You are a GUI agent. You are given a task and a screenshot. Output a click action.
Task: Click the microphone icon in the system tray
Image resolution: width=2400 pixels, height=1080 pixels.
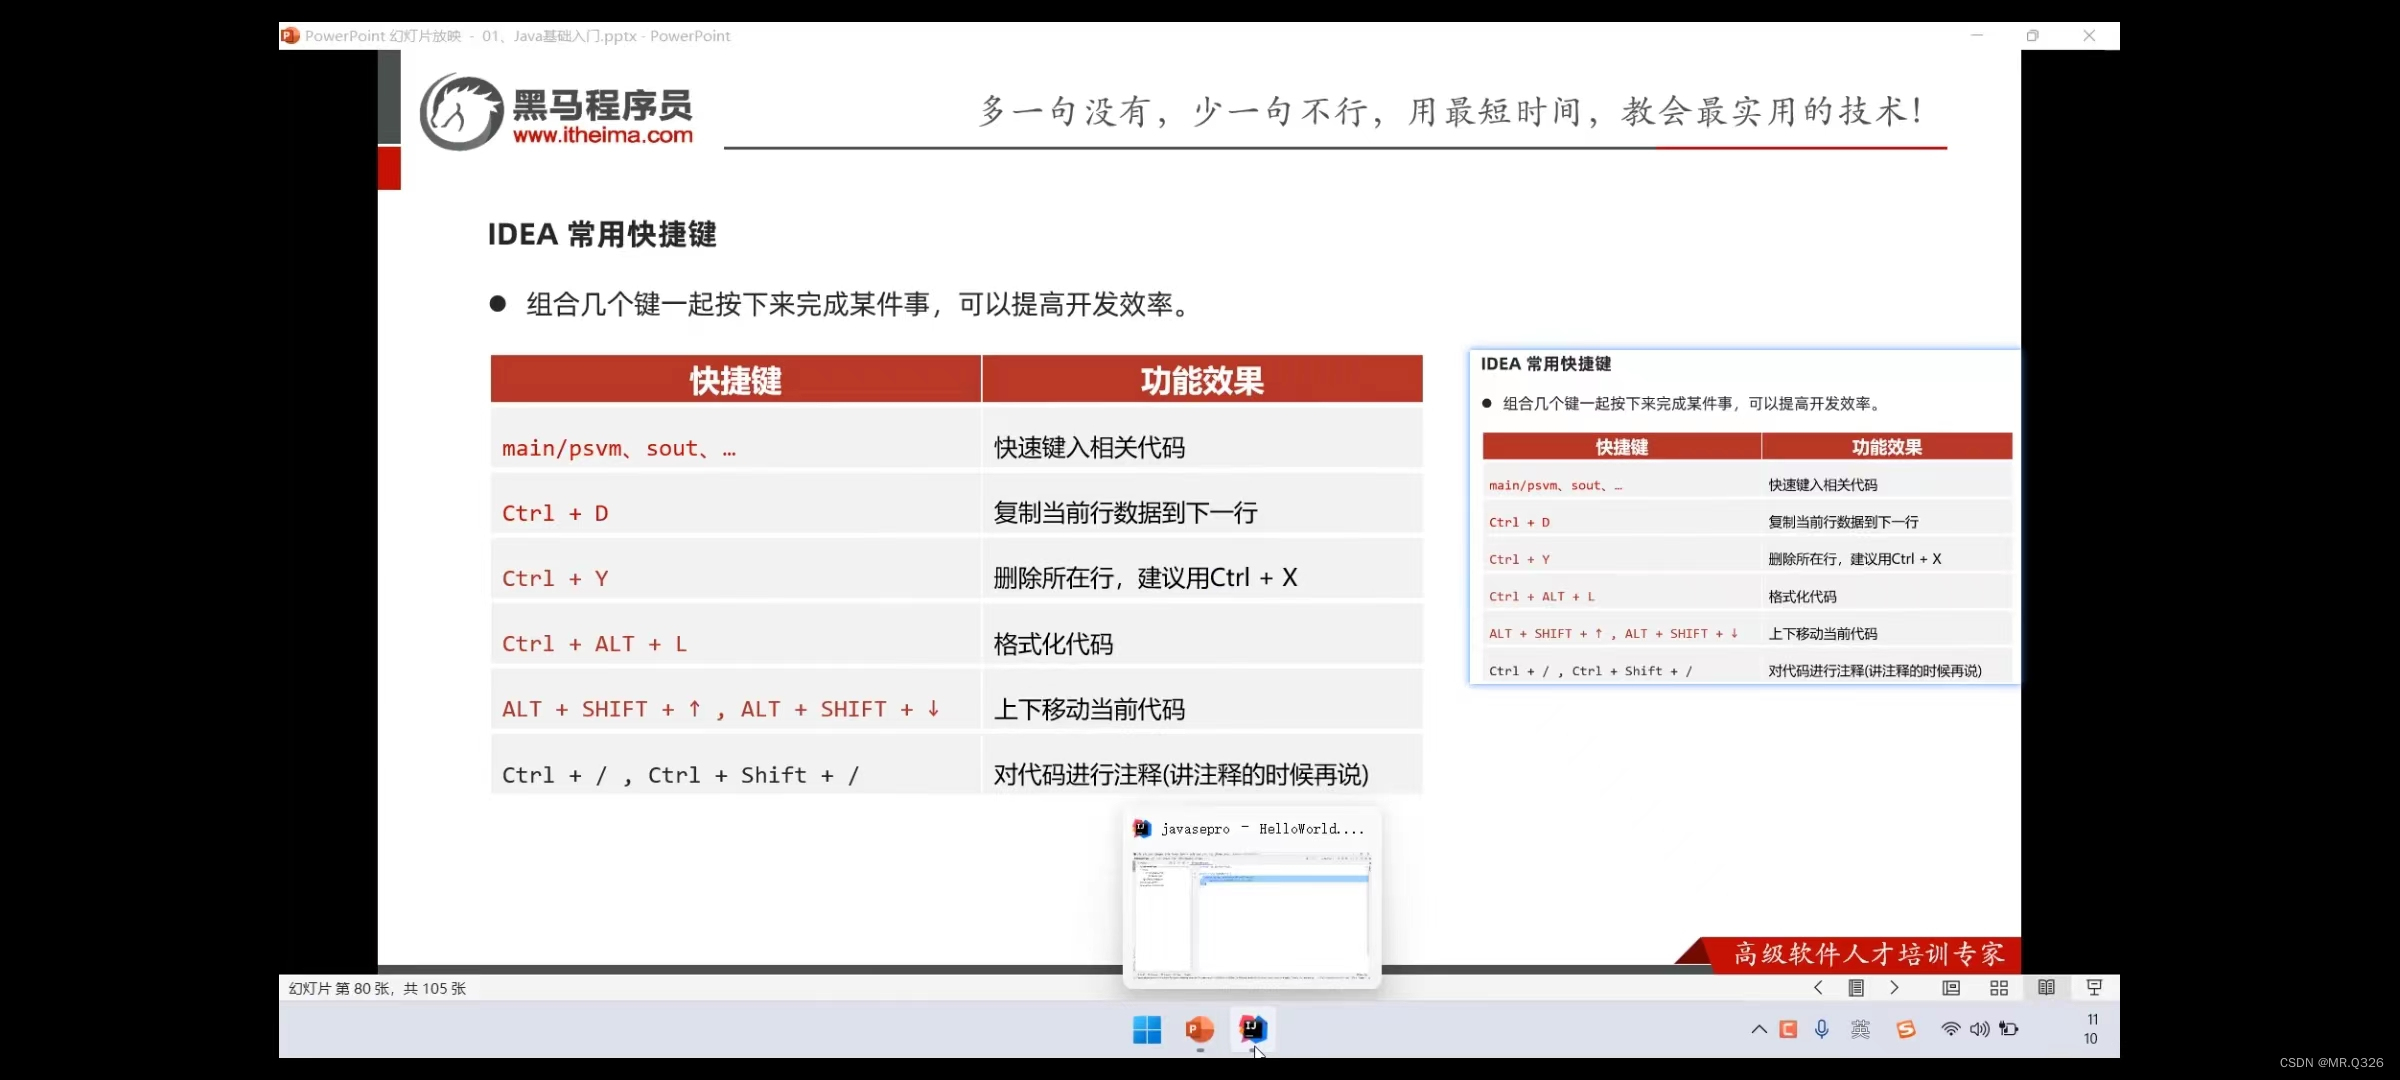[x=1820, y=1028]
